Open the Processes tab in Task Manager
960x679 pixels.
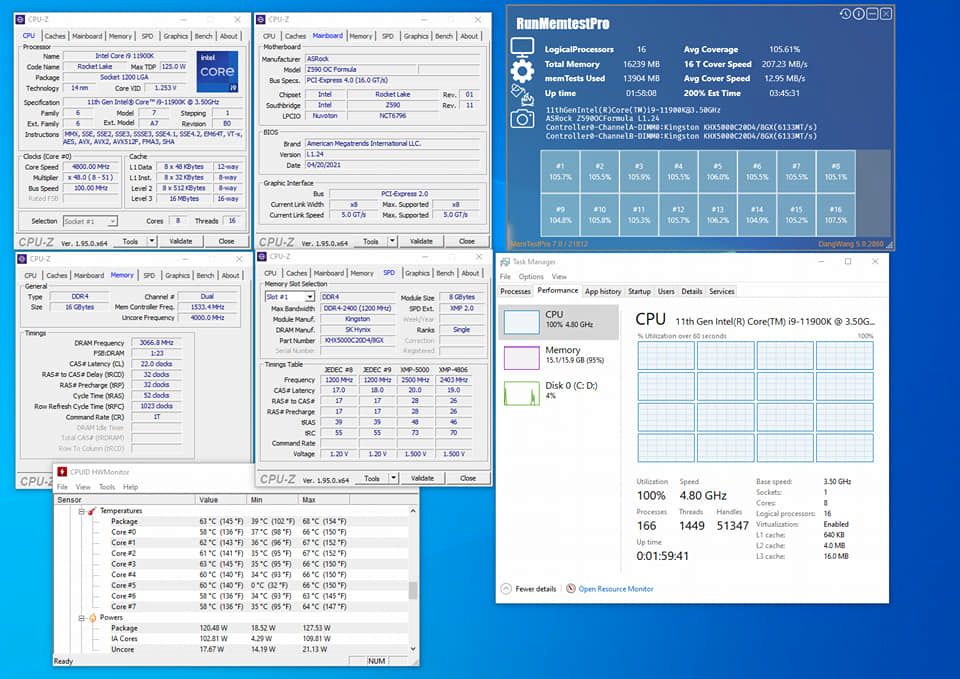[516, 291]
